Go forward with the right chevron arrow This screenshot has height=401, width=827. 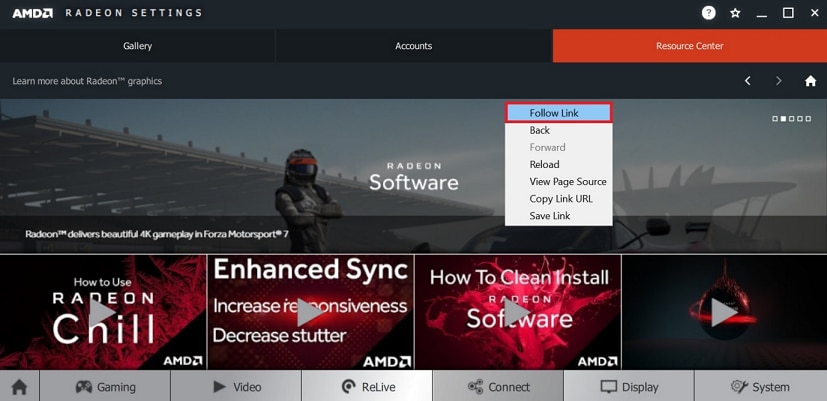tap(778, 81)
